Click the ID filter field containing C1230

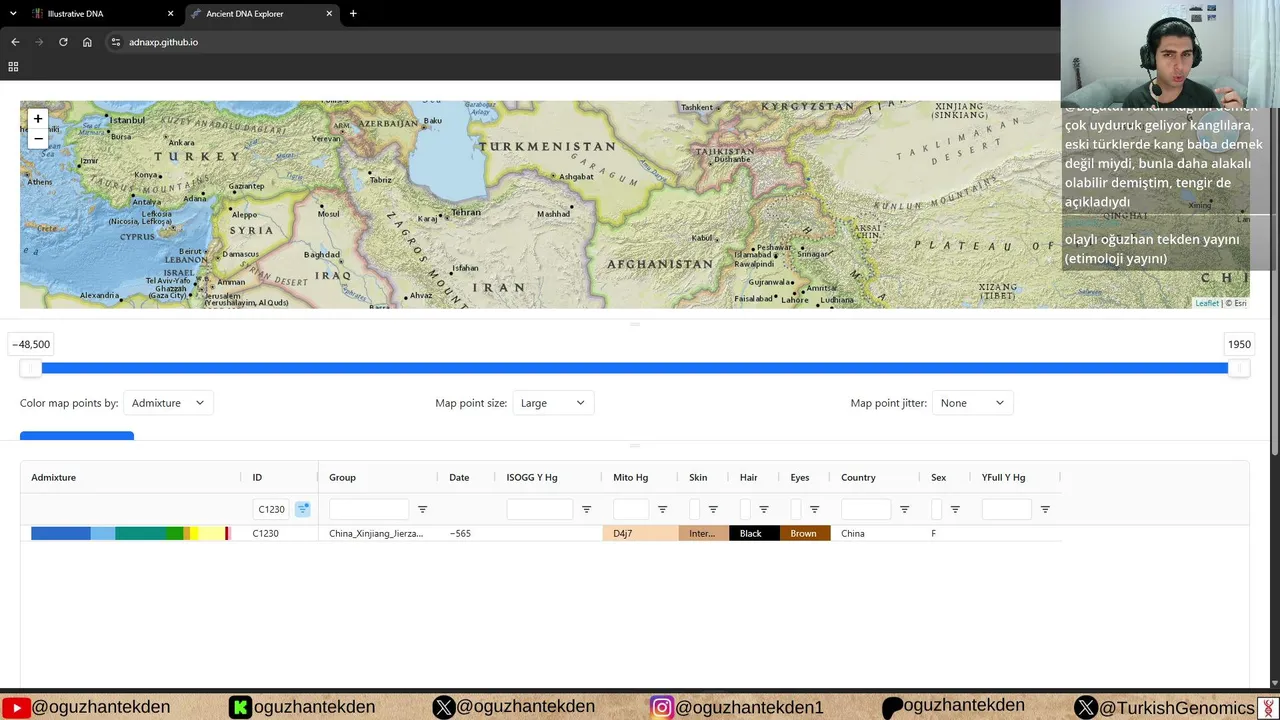click(x=270, y=509)
